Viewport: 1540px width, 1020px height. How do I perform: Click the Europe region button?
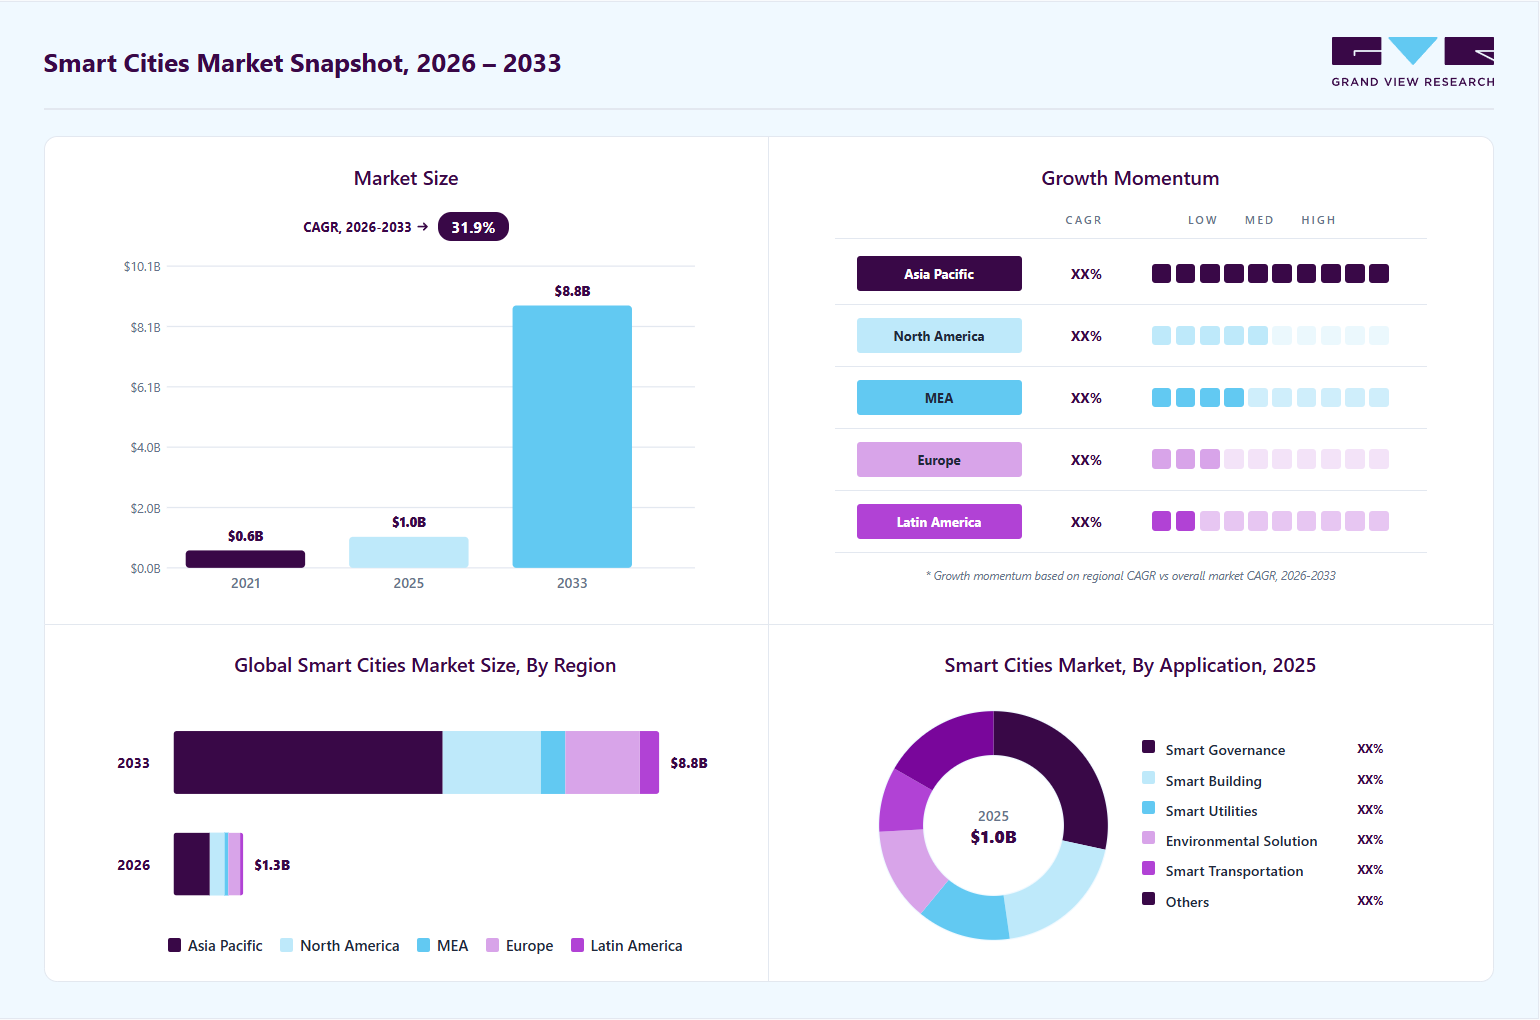pyautogui.click(x=939, y=460)
